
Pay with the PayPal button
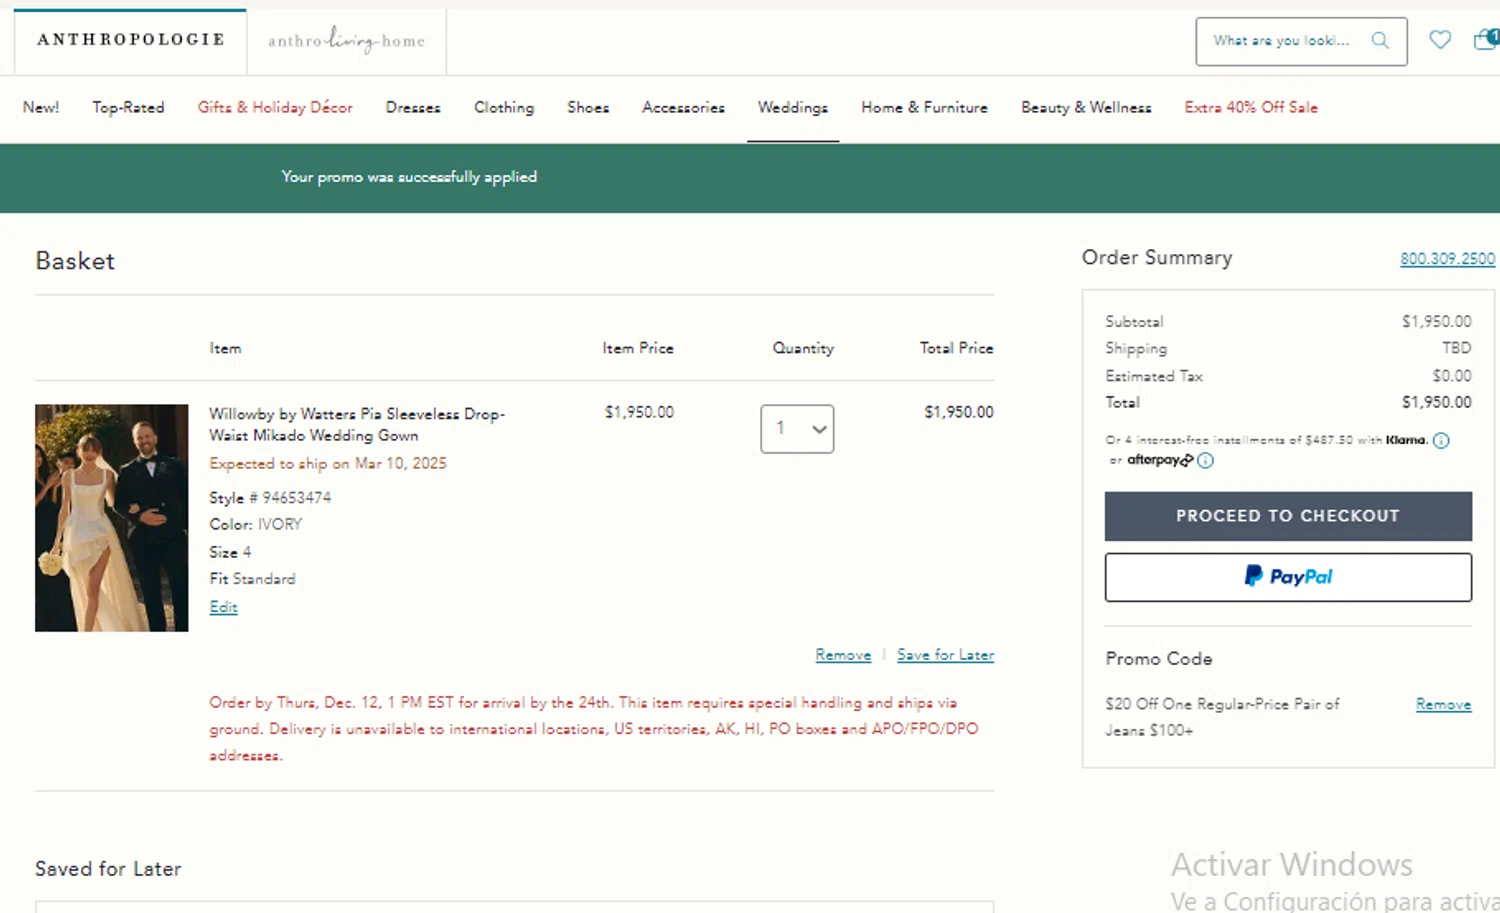(1288, 577)
